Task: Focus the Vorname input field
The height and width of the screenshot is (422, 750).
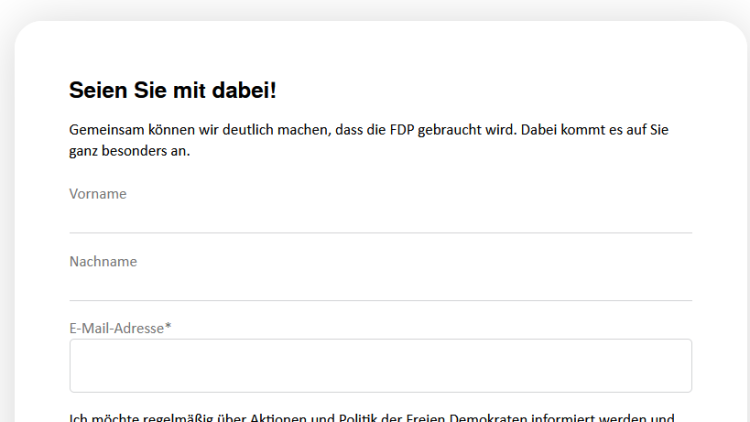Action: pos(380,219)
